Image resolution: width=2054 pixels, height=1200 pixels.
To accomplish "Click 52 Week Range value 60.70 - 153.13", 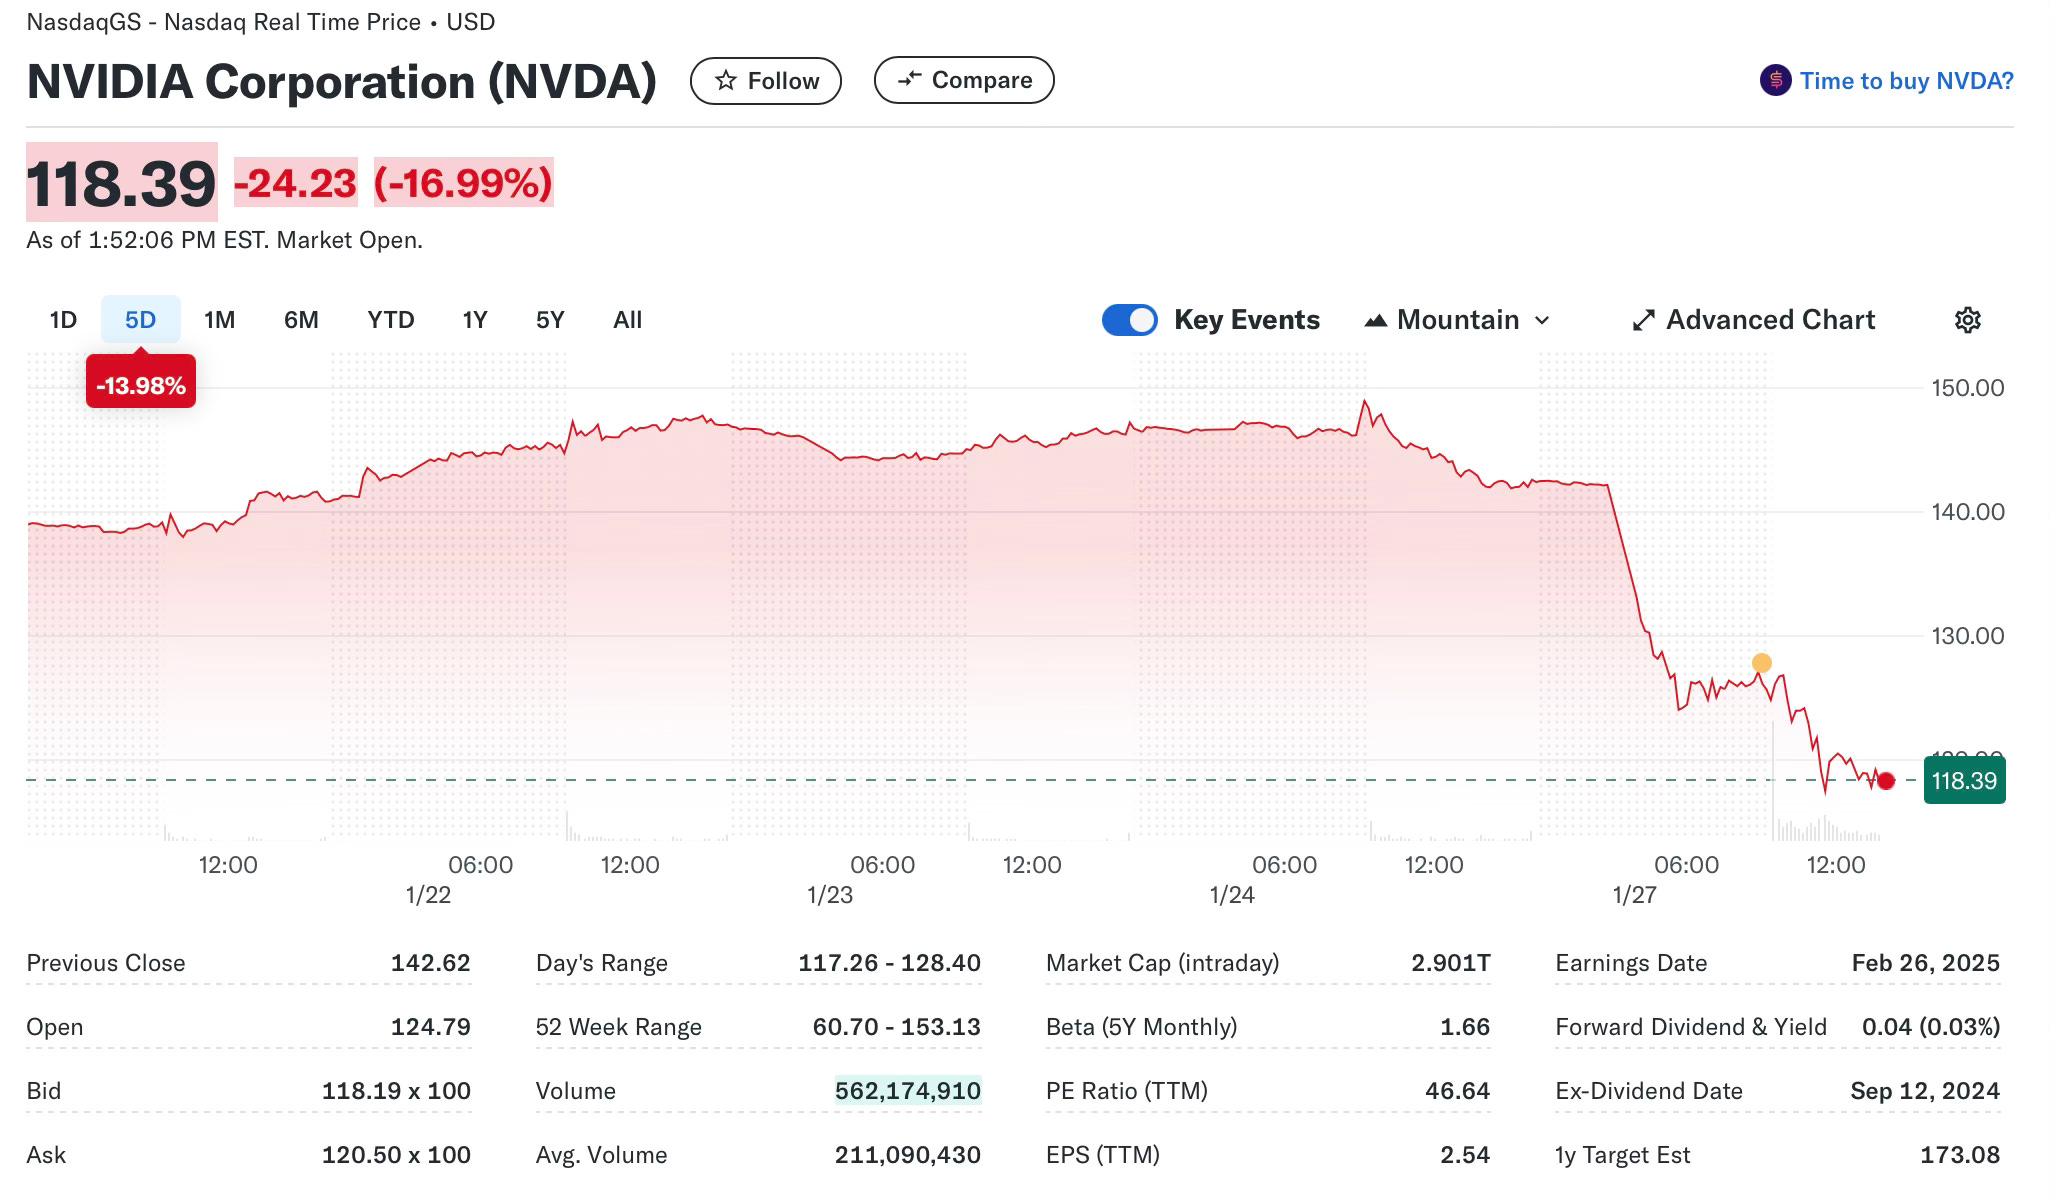I will click(x=896, y=1027).
